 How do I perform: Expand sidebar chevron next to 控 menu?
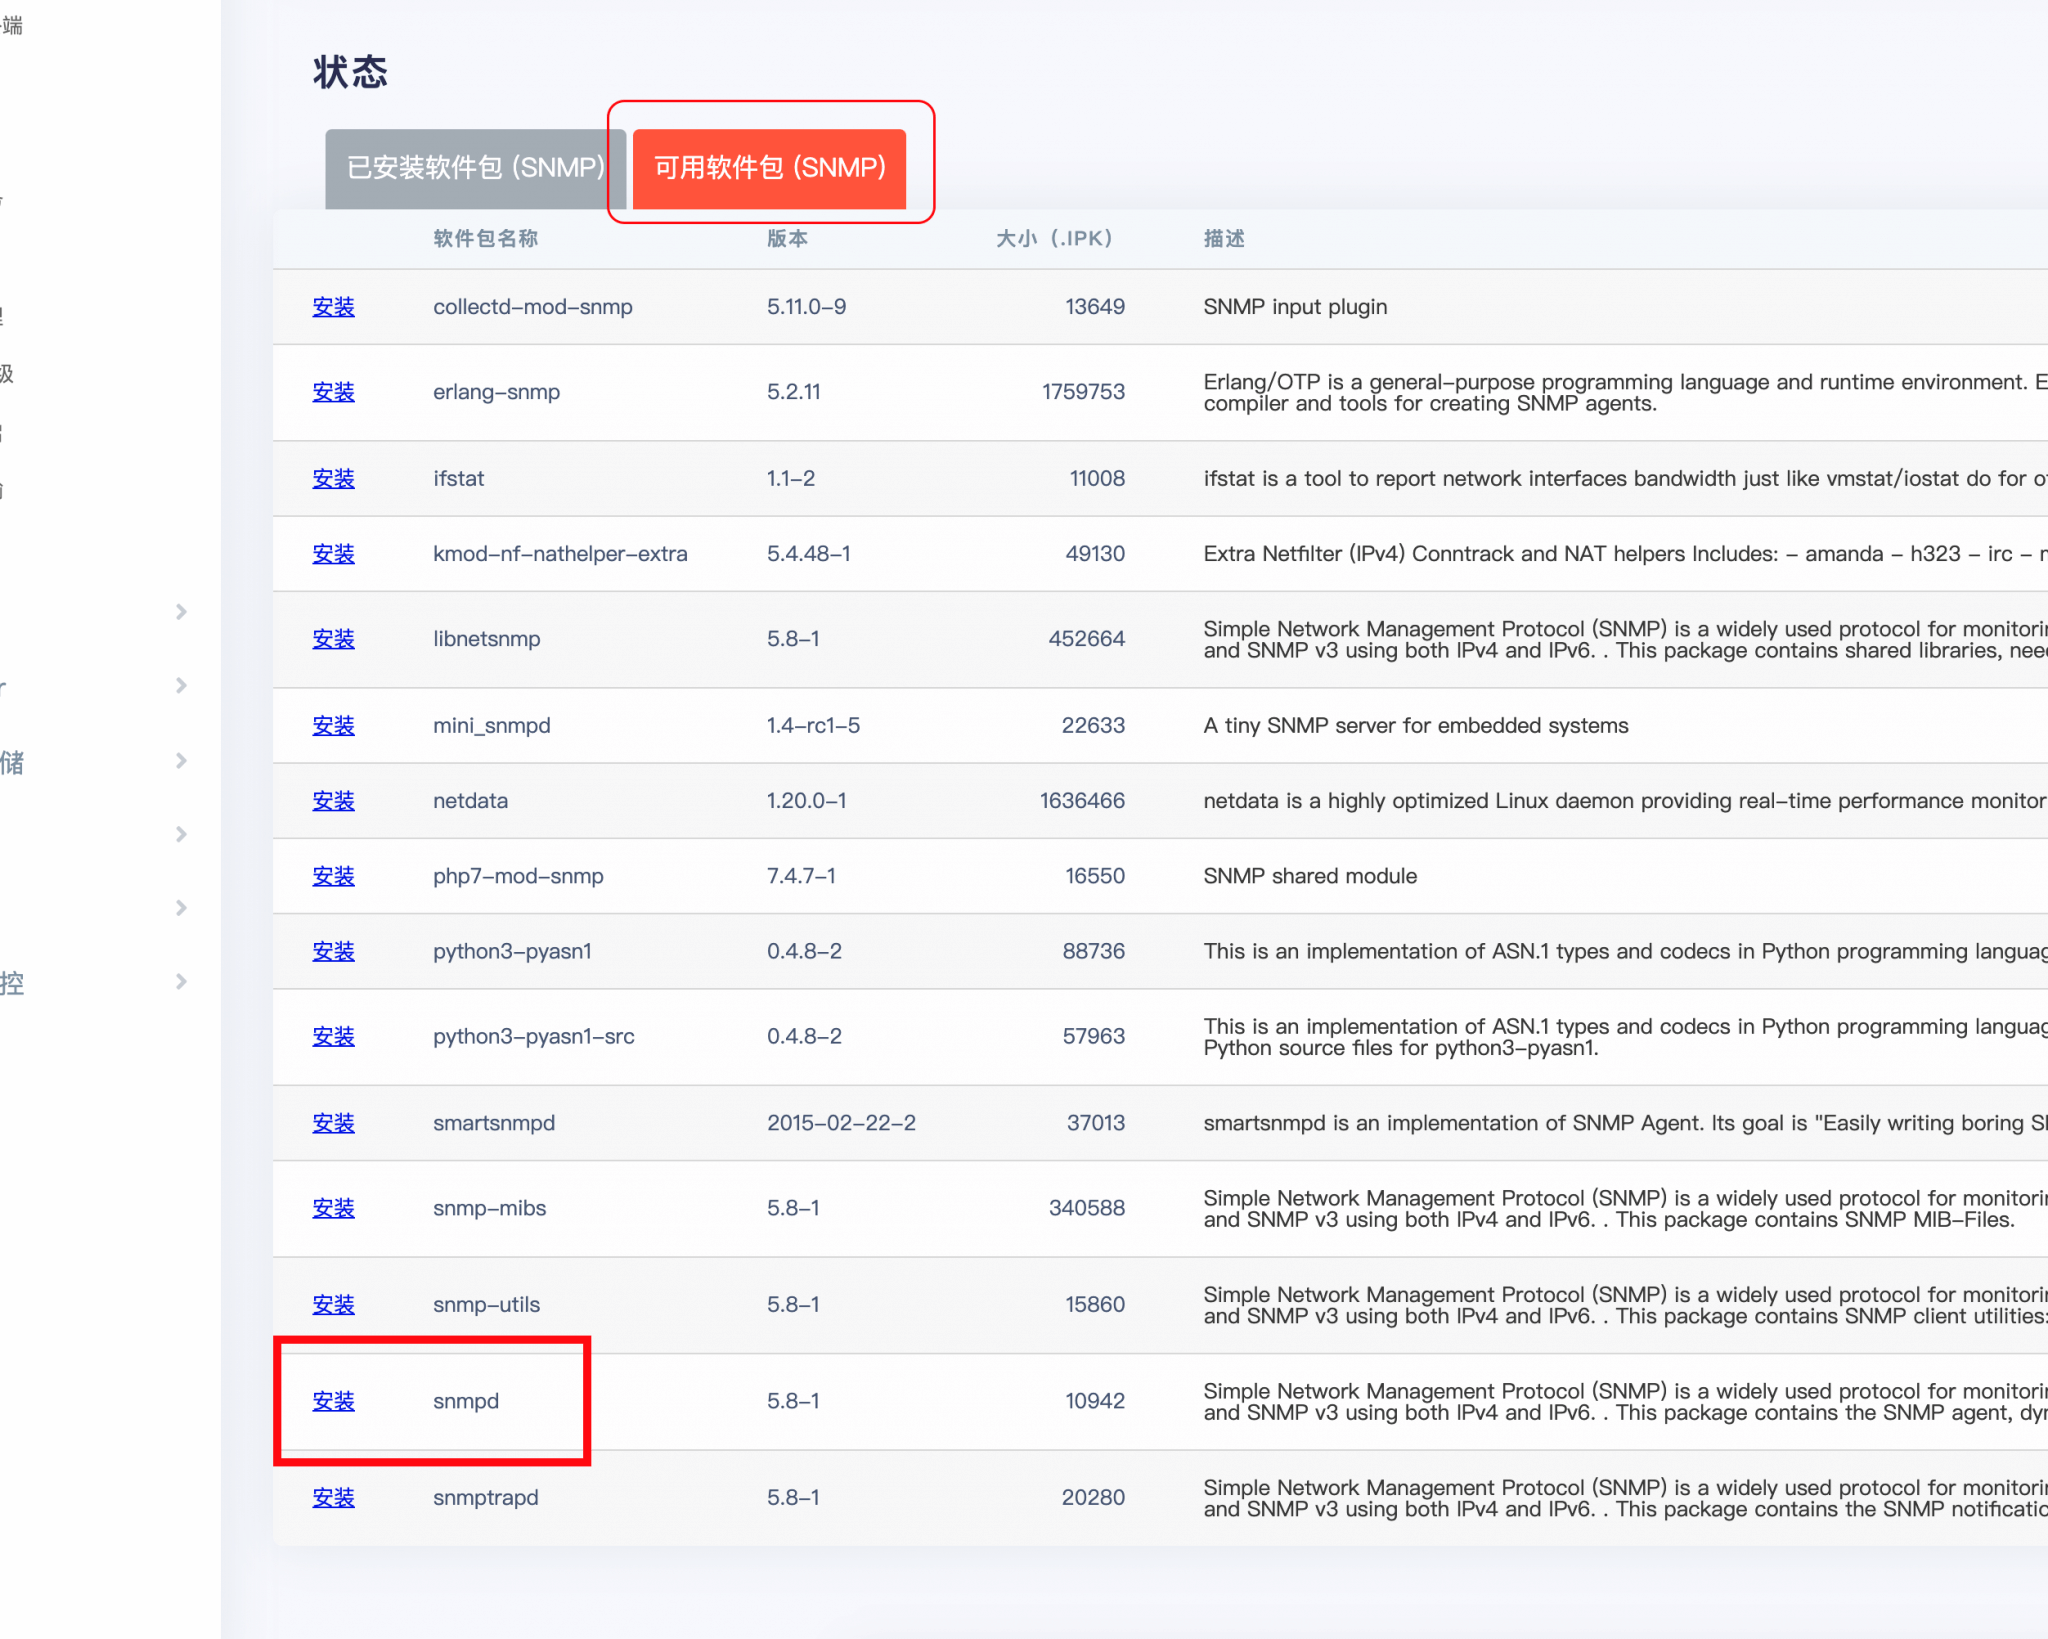click(x=181, y=981)
